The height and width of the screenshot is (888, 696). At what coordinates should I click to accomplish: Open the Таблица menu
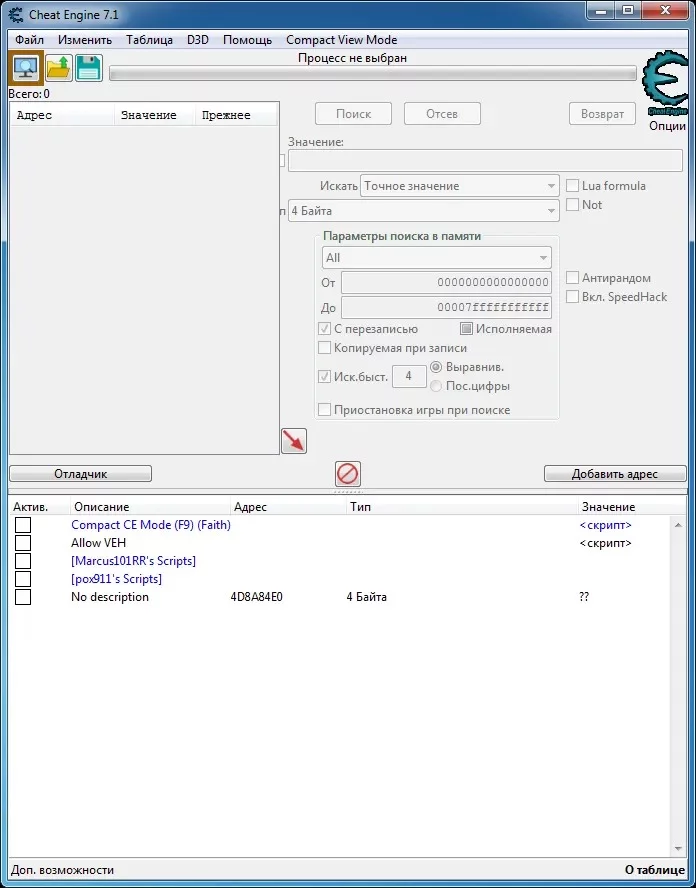[x=149, y=40]
